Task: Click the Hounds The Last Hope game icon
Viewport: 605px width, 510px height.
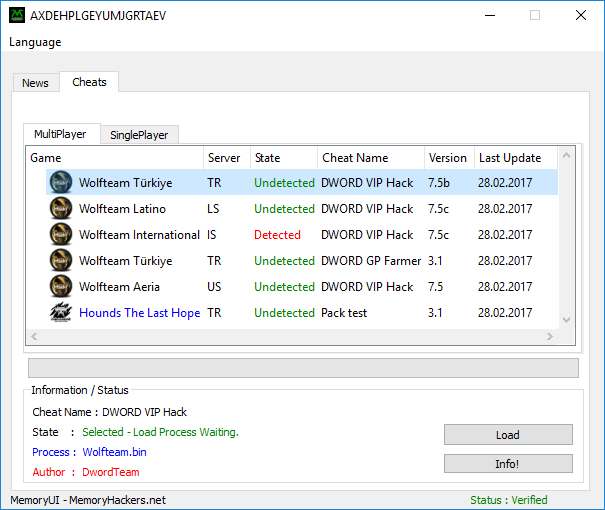Action: (61, 312)
